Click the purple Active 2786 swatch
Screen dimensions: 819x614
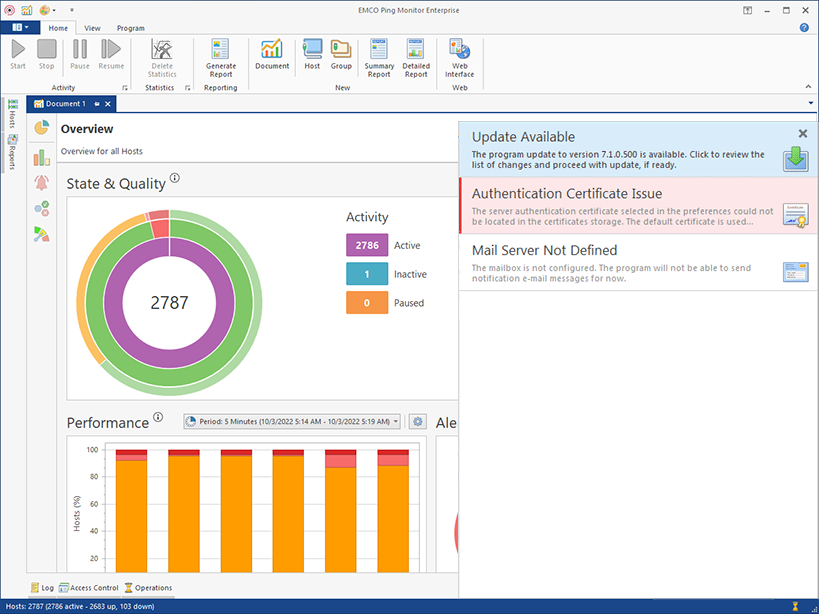367,245
